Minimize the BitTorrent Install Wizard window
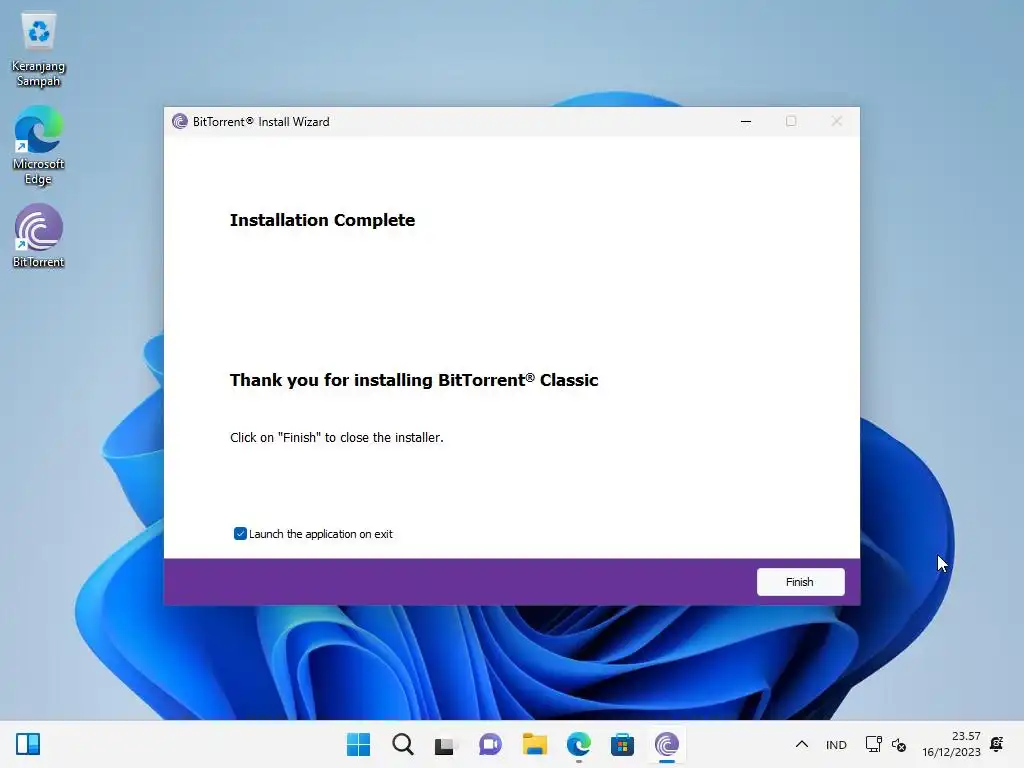Image resolution: width=1024 pixels, height=768 pixels. (746, 121)
